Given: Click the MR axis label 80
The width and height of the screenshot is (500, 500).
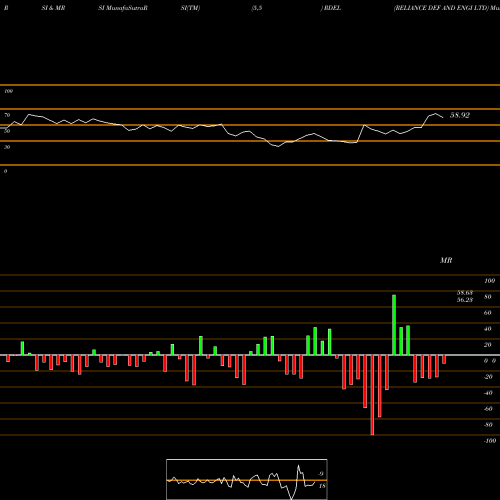Looking at the screenshot, I should tap(488, 297).
